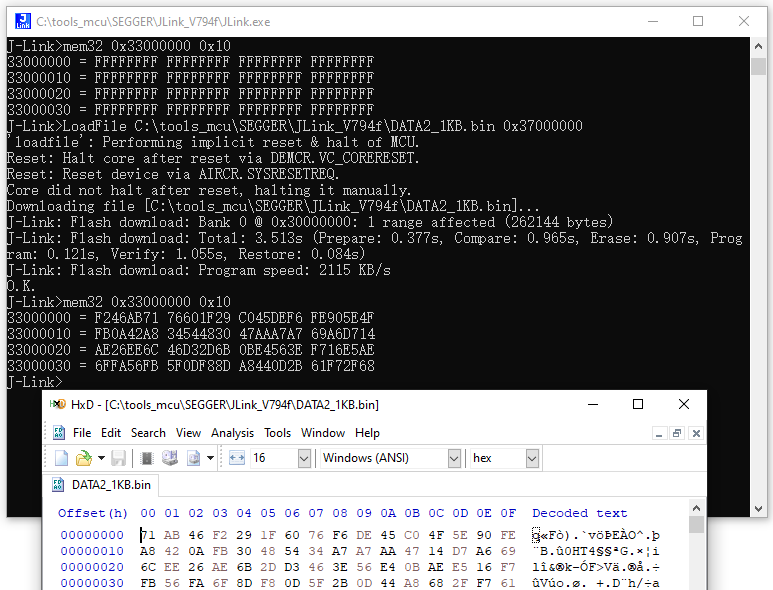The width and height of the screenshot is (773, 590).
Task: Expand the disk image dropdown arrow
Action: [x=211, y=458]
